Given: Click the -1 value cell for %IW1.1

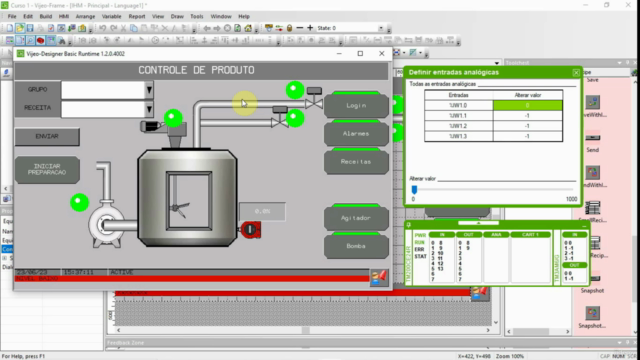Looking at the screenshot, I should [528, 116].
